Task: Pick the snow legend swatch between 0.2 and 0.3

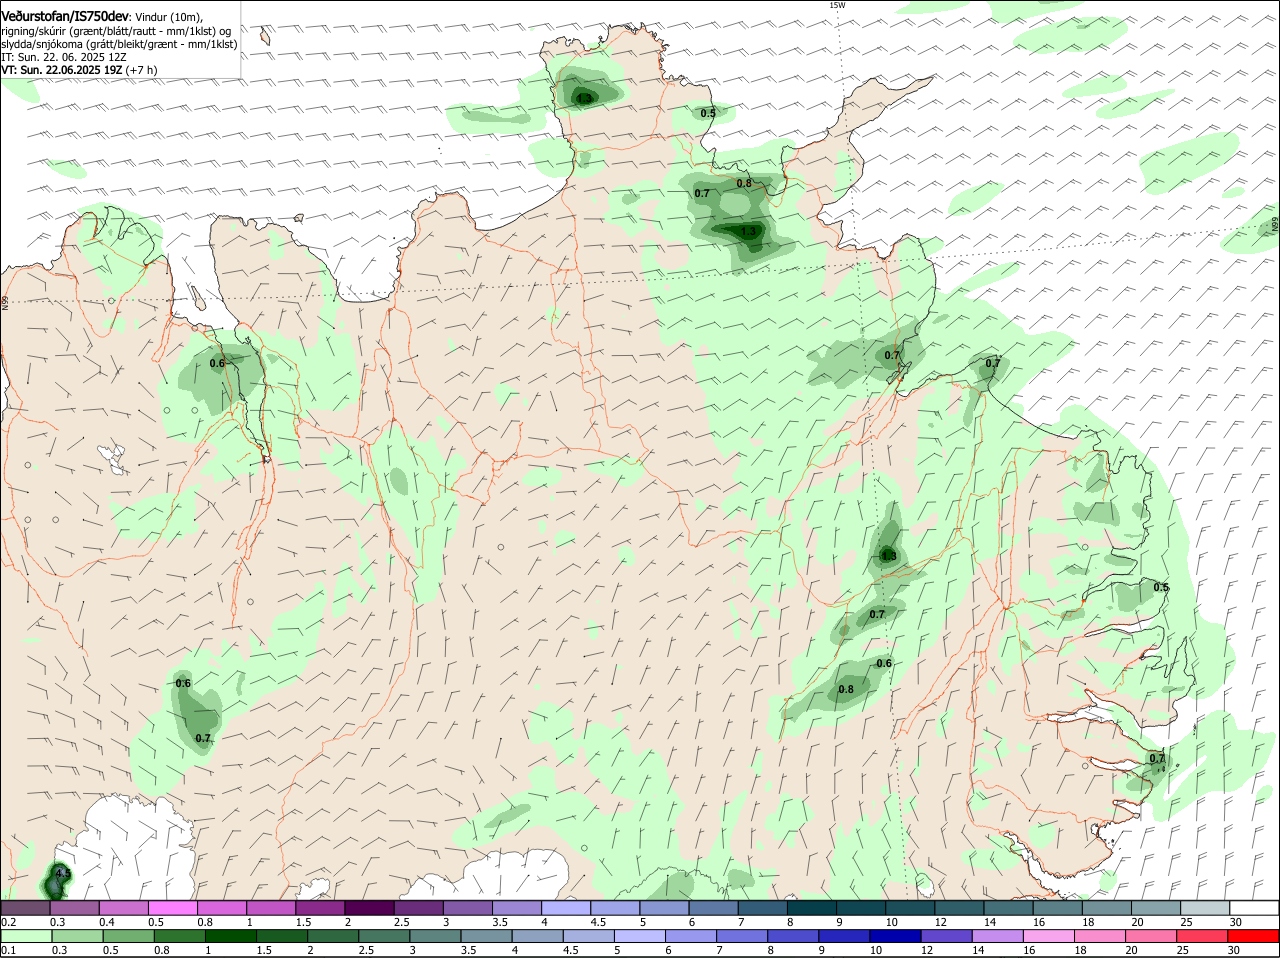Action: [x=26, y=907]
